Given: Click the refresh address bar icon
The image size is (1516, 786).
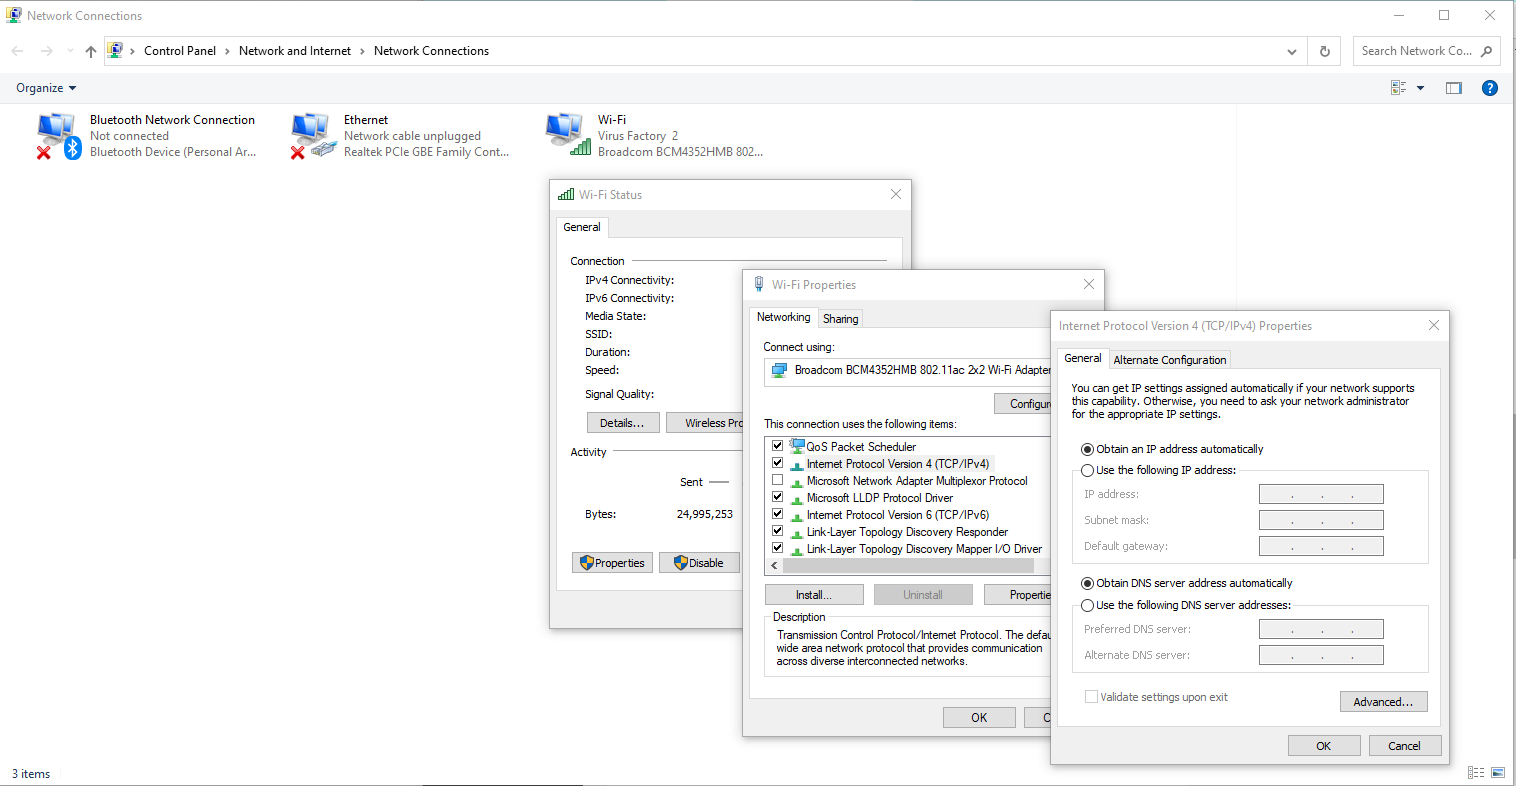Looking at the screenshot, I should pyautogui.click(x=1325, y=51).
